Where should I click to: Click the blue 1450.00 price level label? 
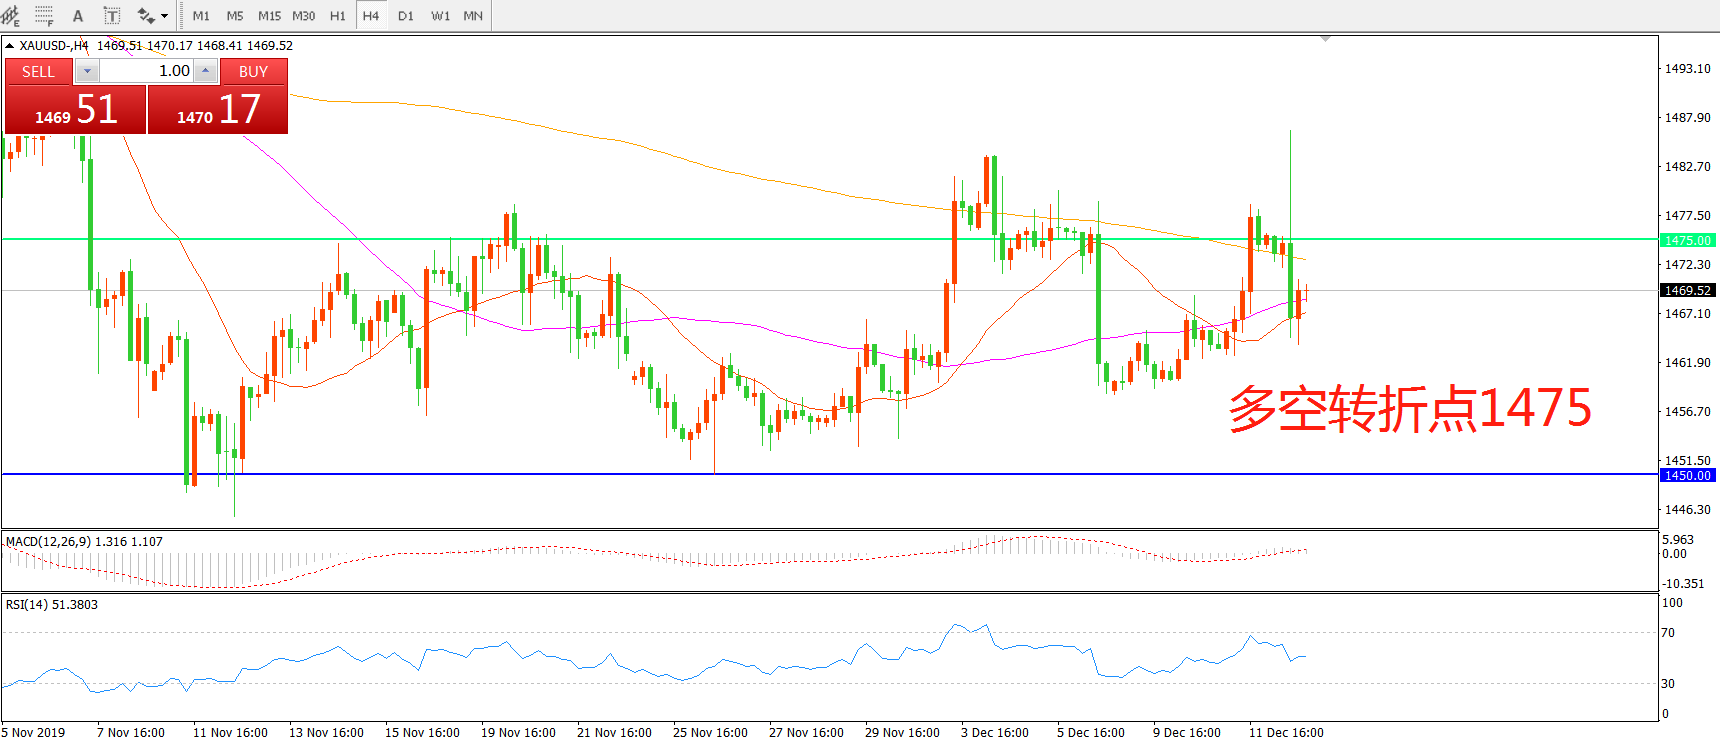click(x=1687, y=475)
